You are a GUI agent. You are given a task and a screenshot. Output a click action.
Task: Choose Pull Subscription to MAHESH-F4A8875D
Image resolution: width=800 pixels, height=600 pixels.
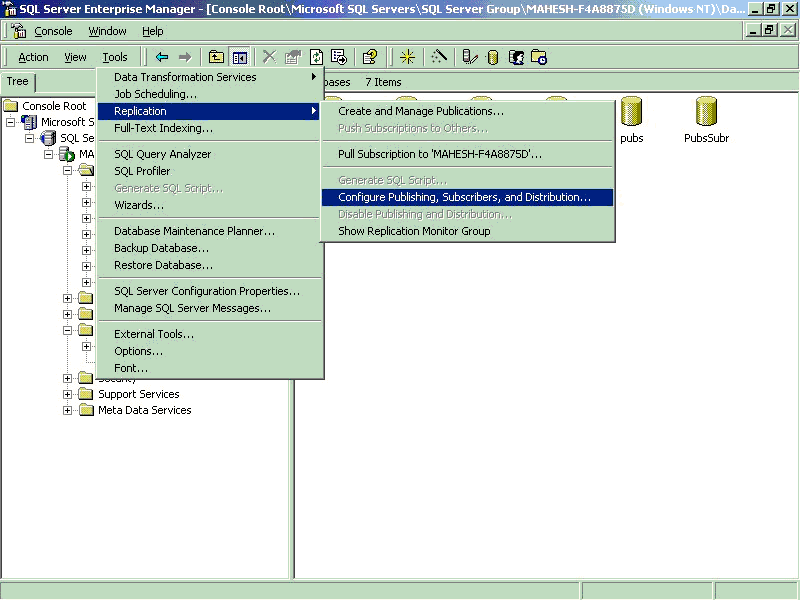click(x=467, y=154)
